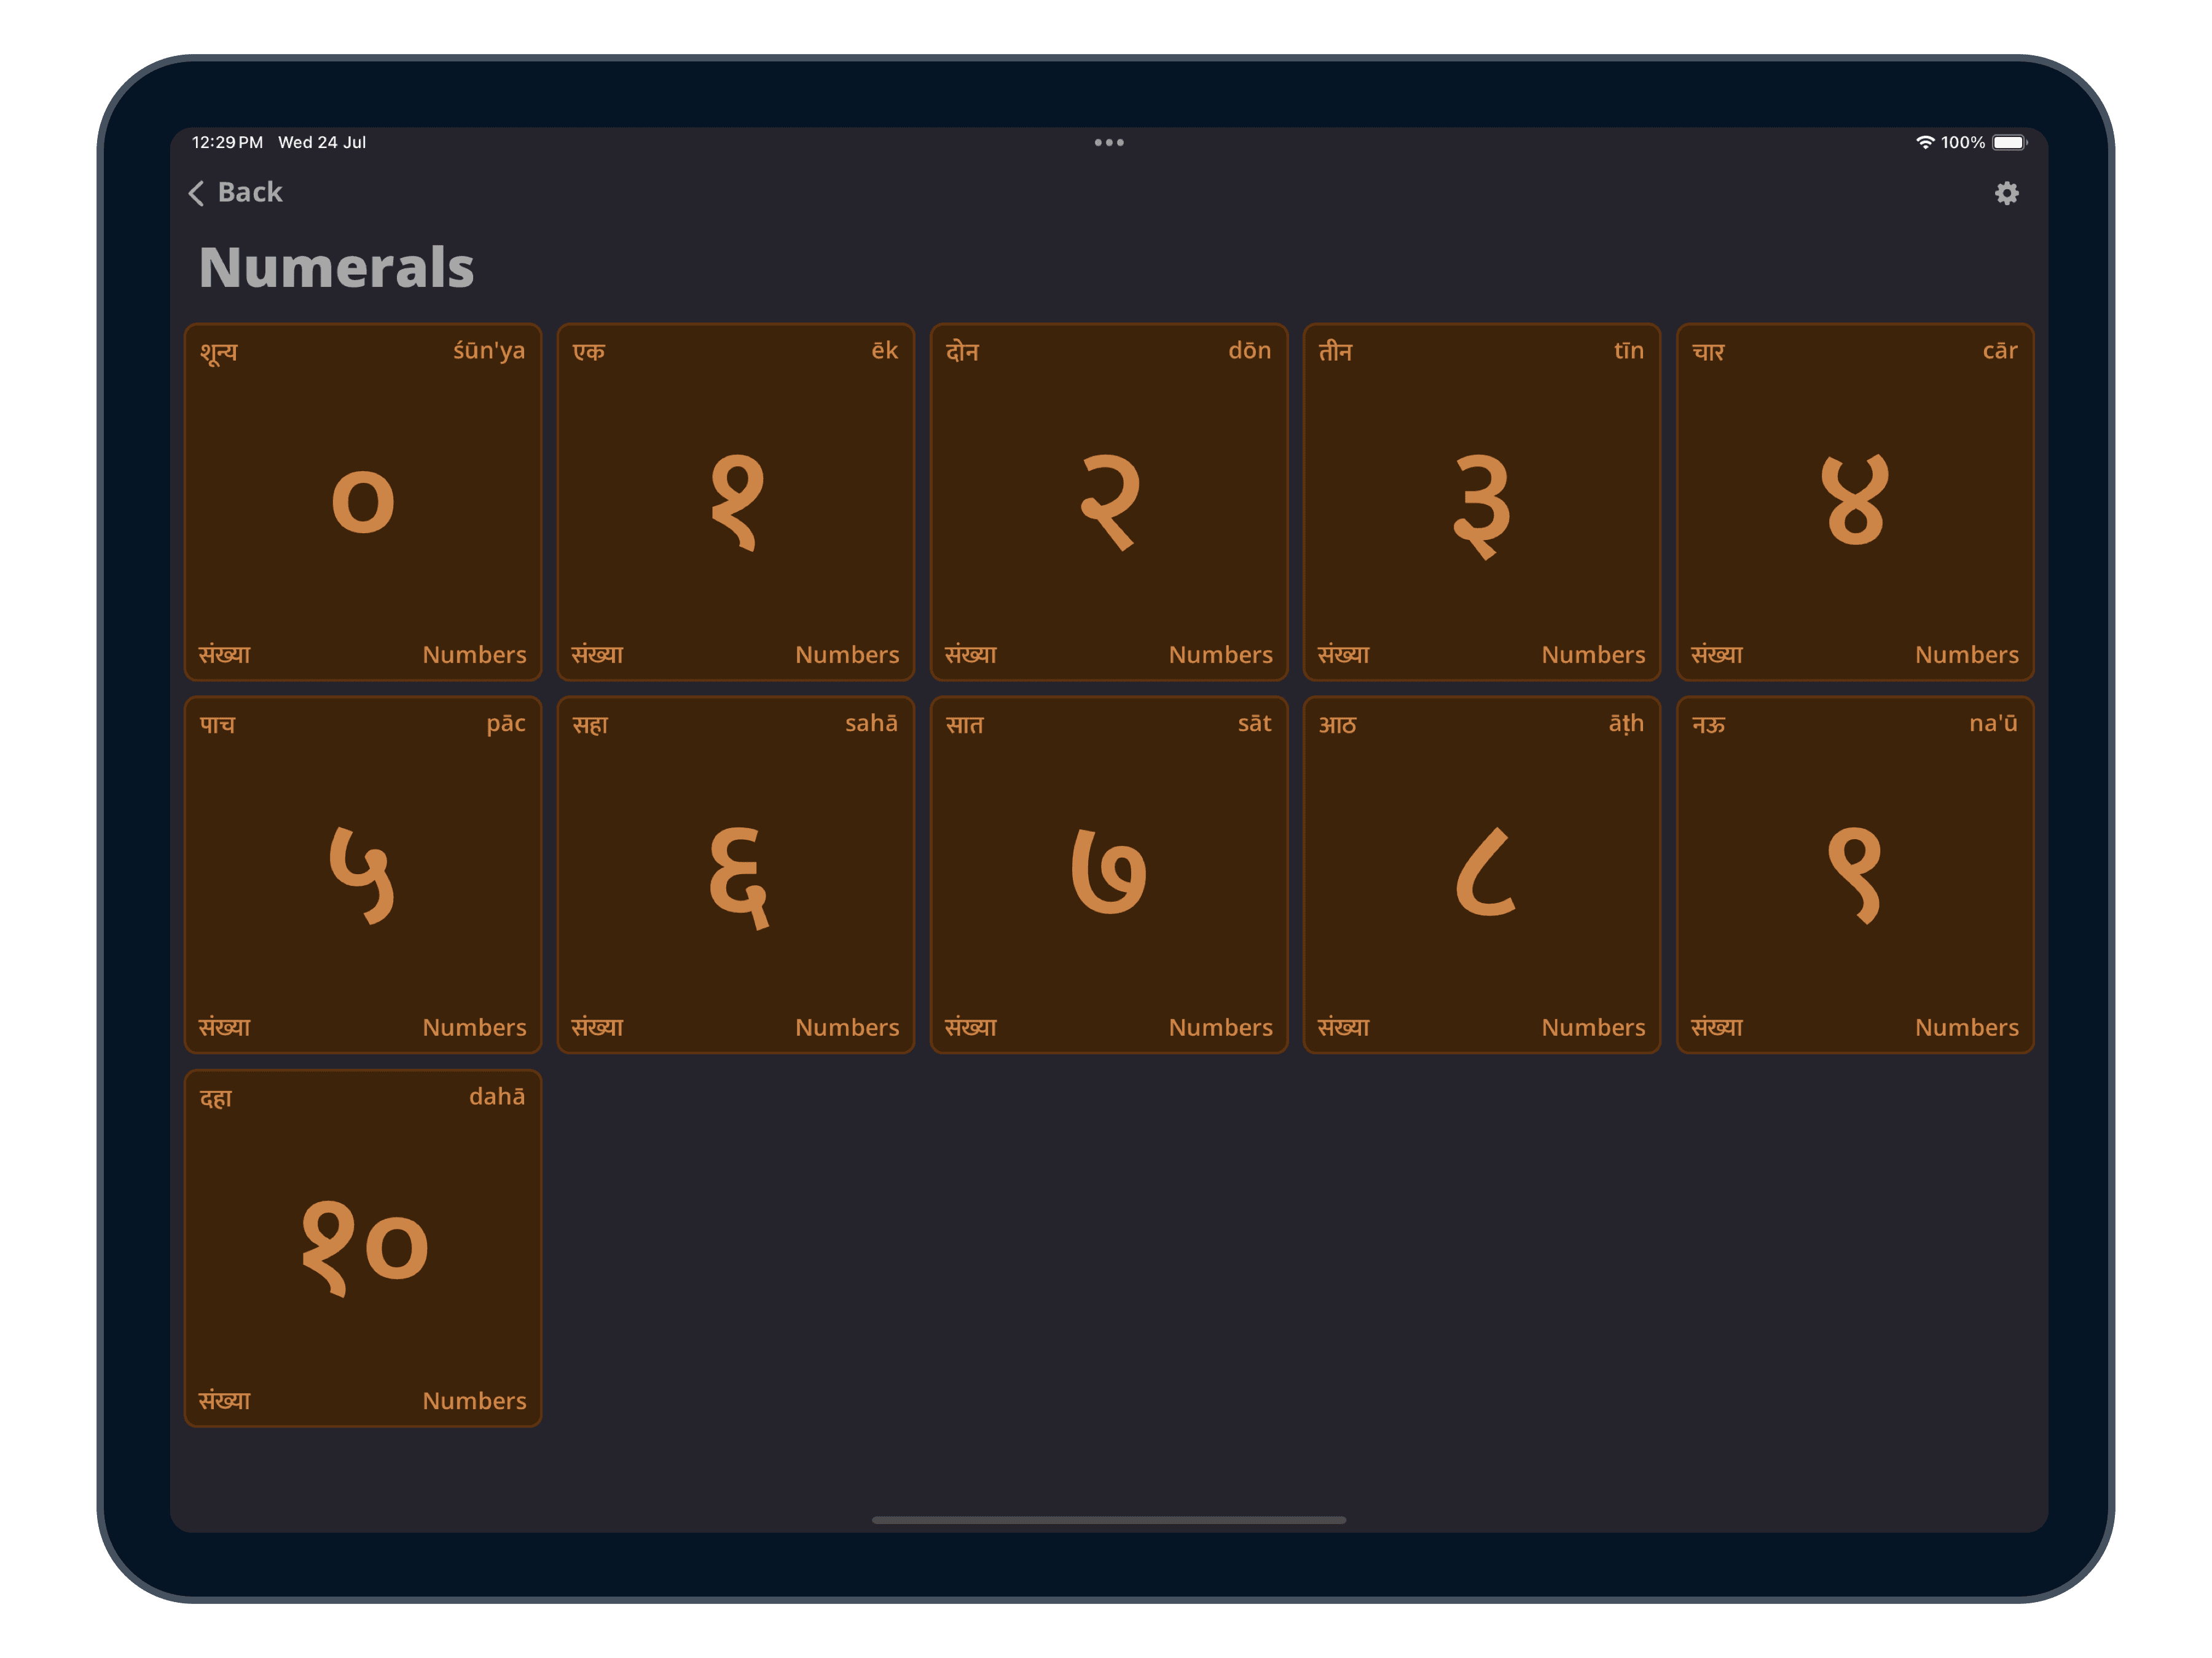Click the Numbers label on dahā card
Screen dimensions: 2212x1658
click(474, 1400)
